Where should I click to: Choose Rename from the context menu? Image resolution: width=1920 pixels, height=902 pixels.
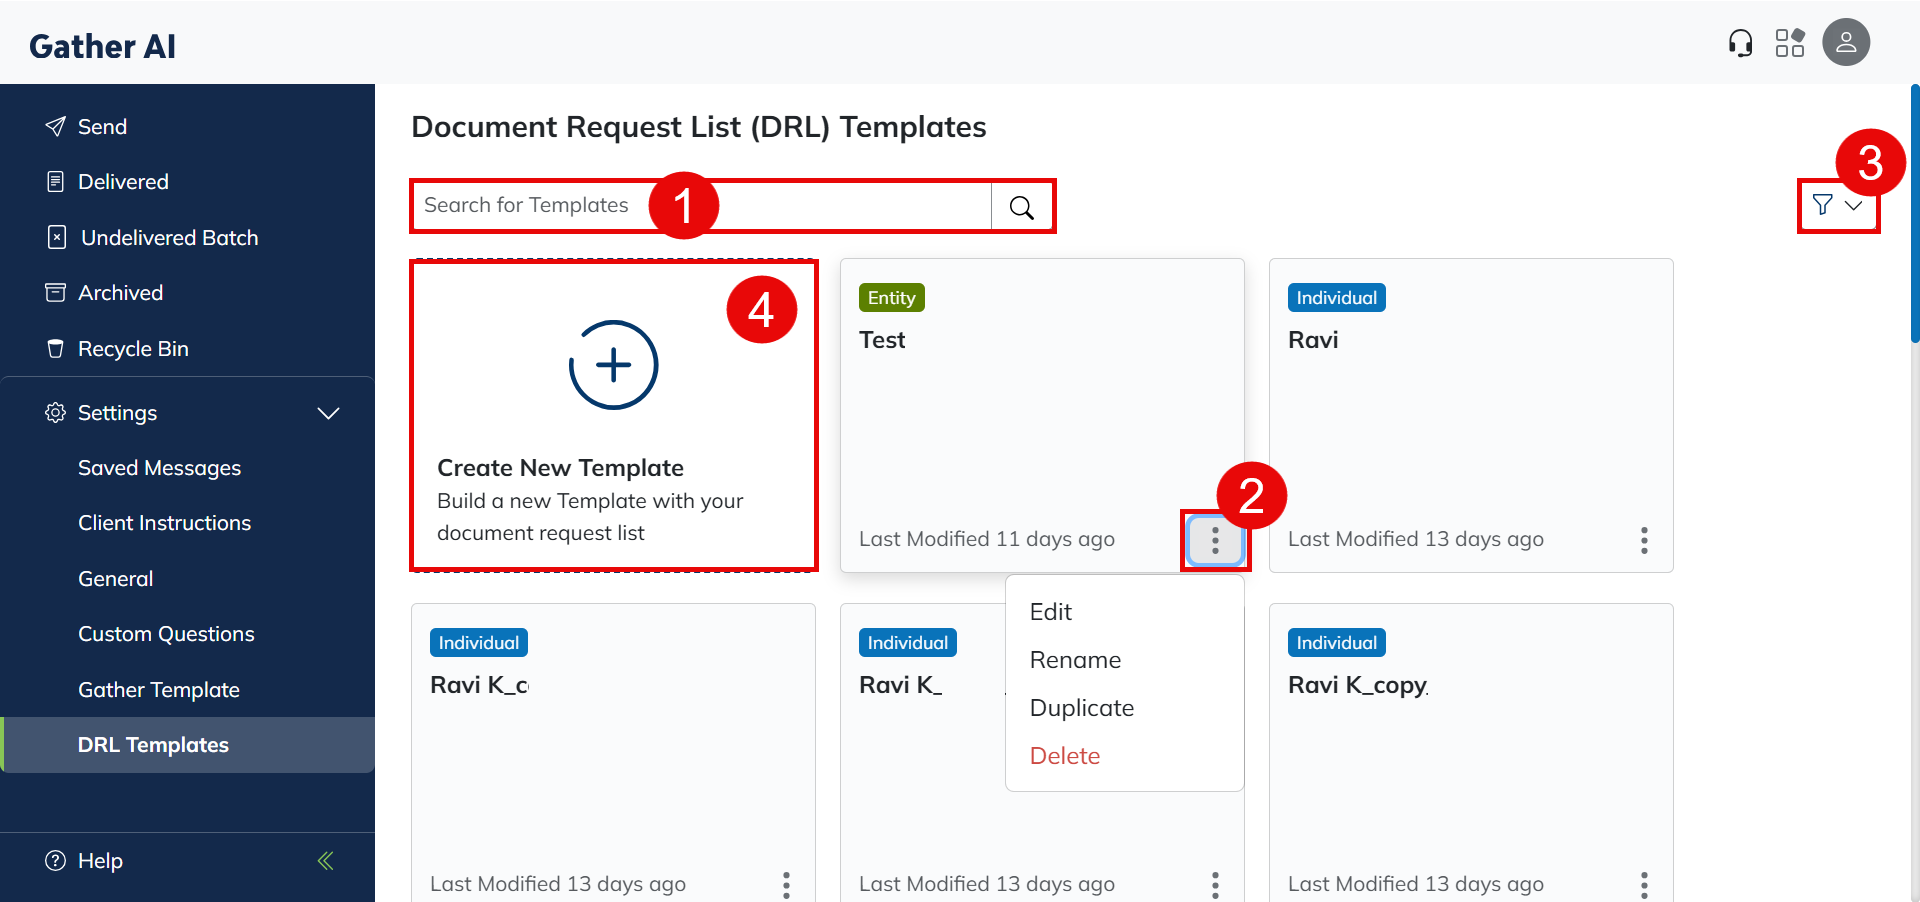(1075, 660)
